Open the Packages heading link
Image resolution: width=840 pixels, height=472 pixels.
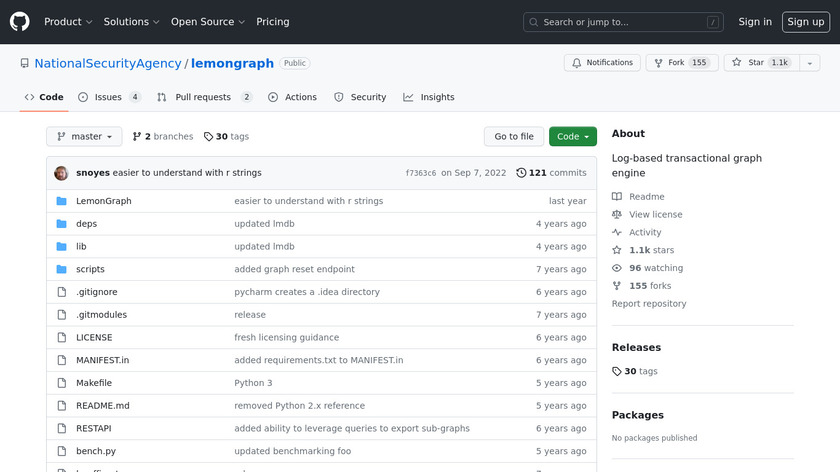click(x=638, y=415)
